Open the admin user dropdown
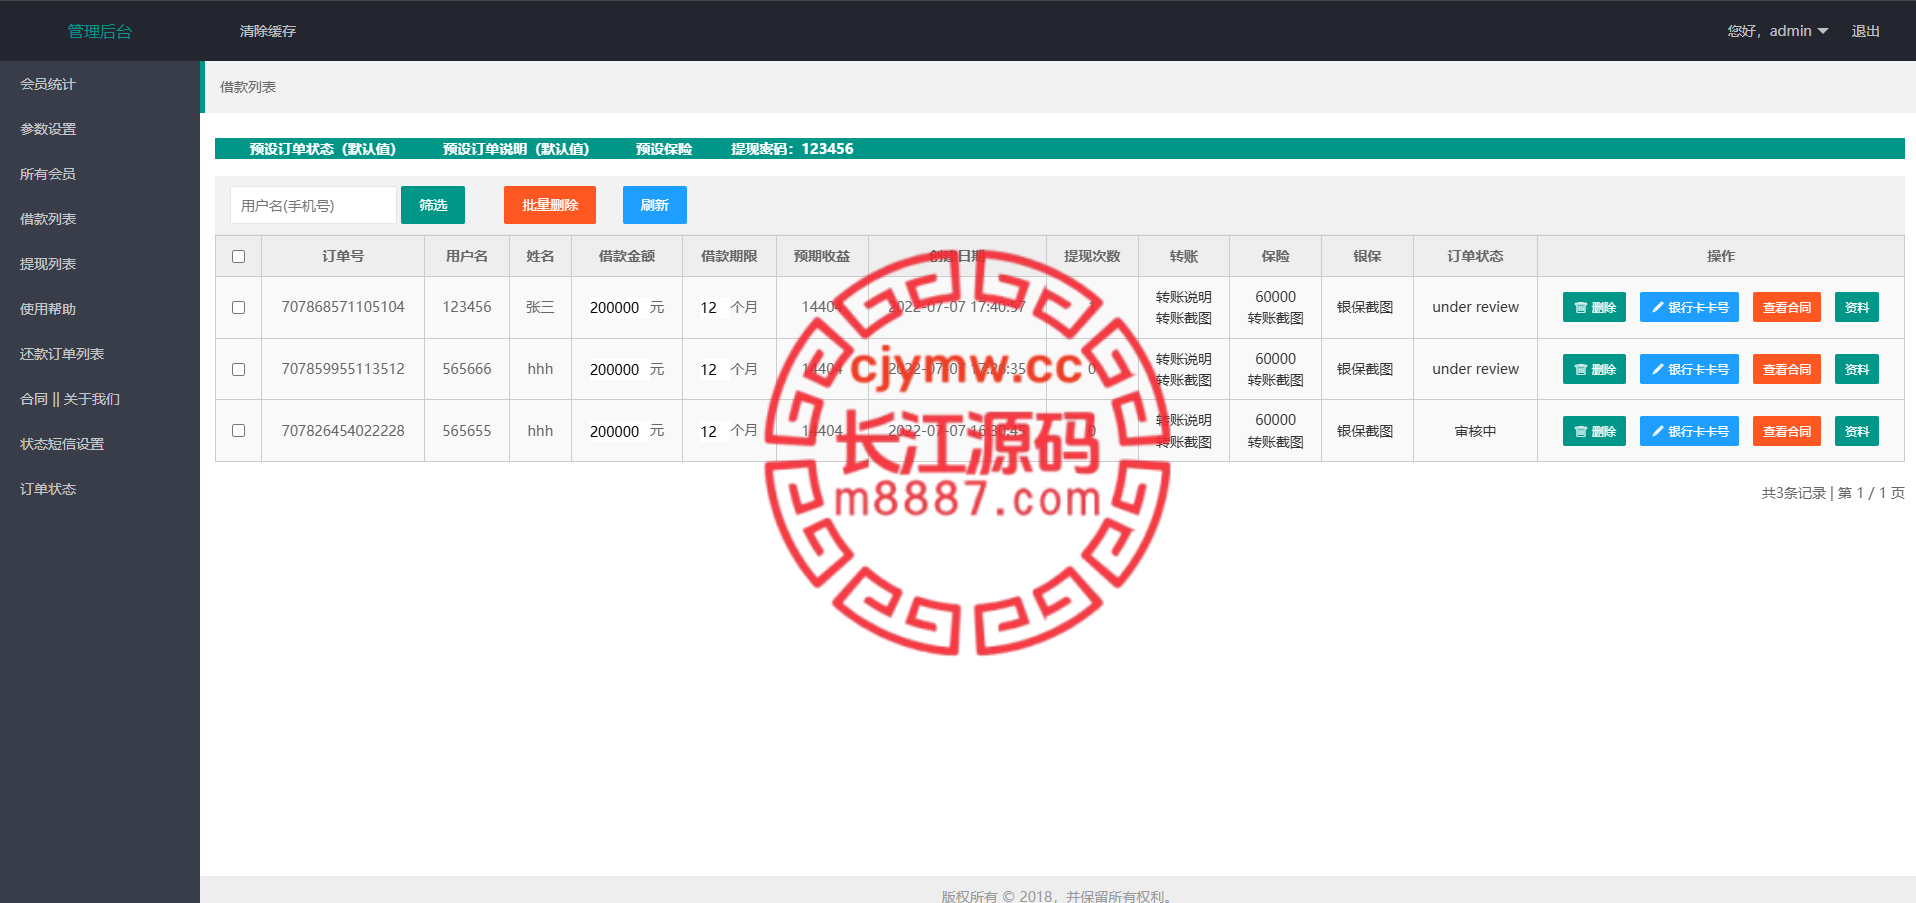1916x903 pixels. 1778,31
